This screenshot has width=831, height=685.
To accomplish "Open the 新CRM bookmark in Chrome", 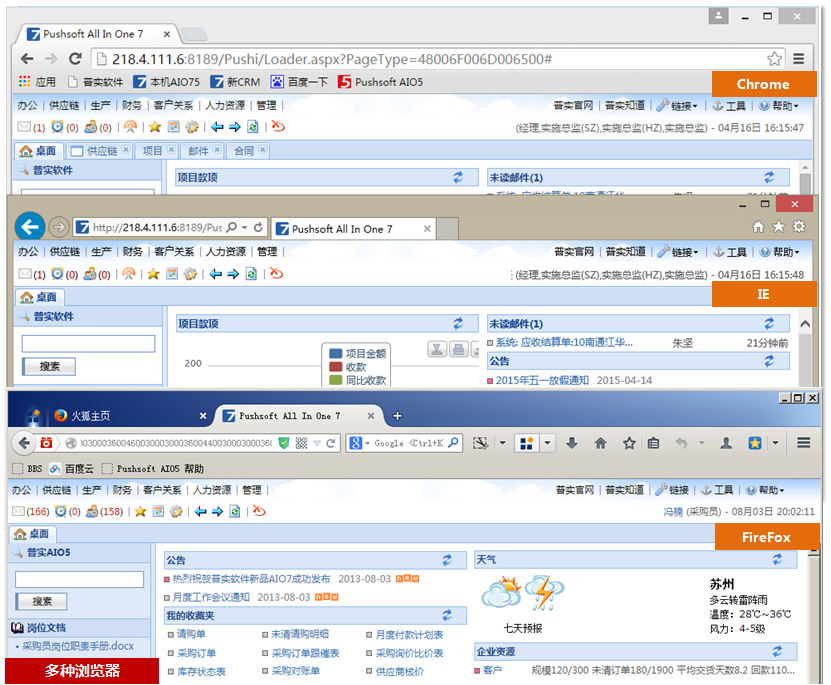I will [235, 82].
